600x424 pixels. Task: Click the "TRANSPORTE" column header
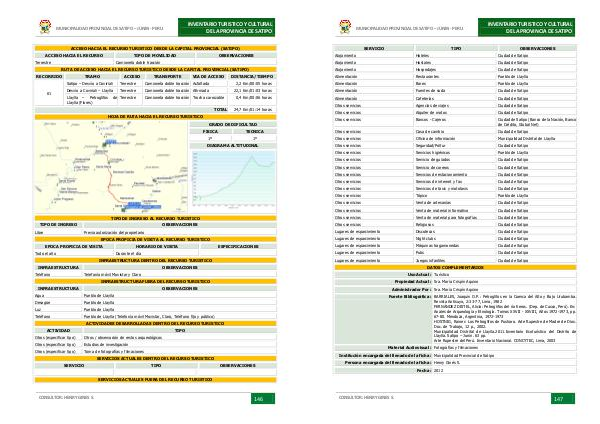(x=168, y=77)
